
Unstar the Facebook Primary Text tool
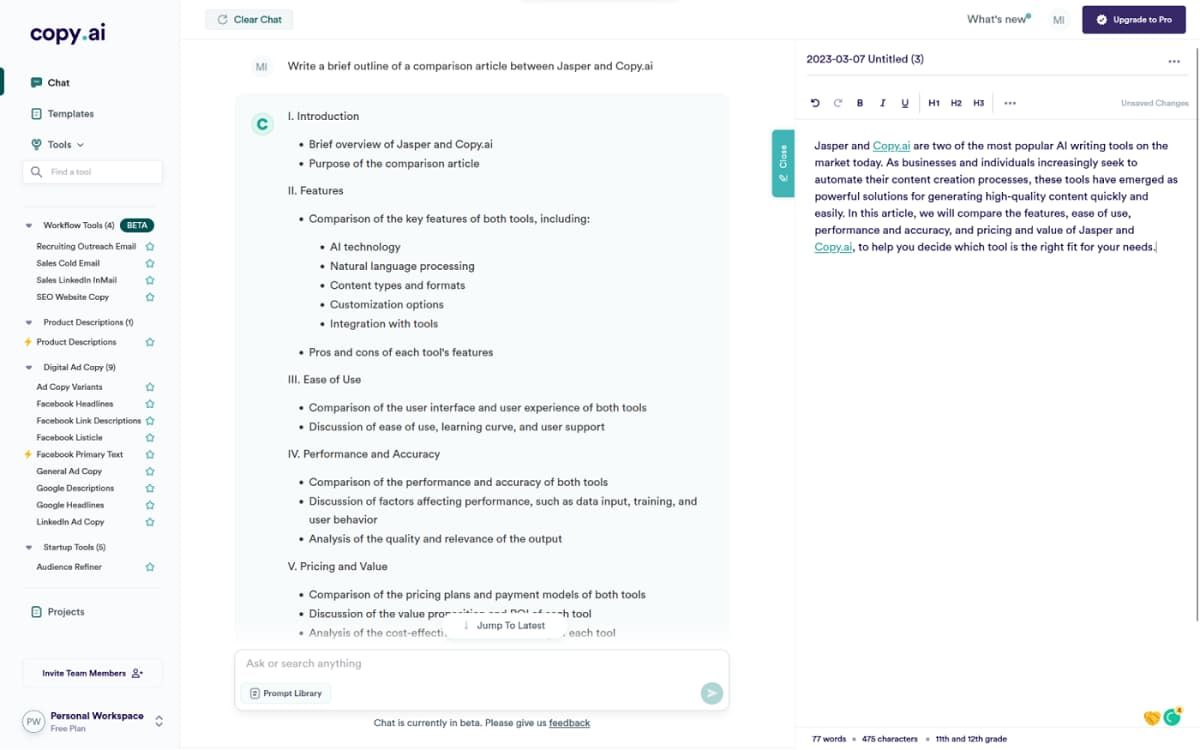[149, 454]
